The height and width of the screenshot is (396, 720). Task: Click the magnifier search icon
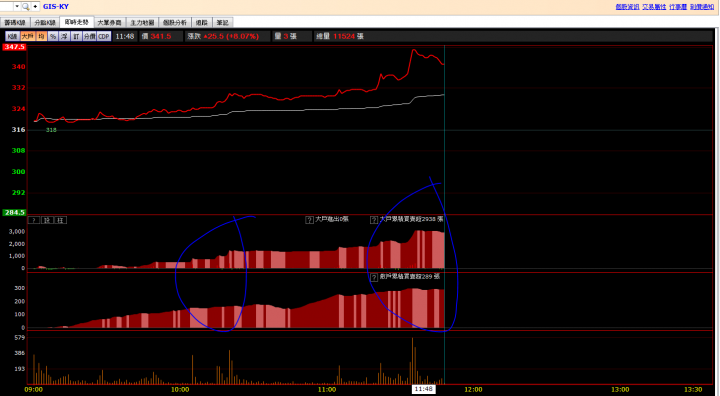click(26, 6)
